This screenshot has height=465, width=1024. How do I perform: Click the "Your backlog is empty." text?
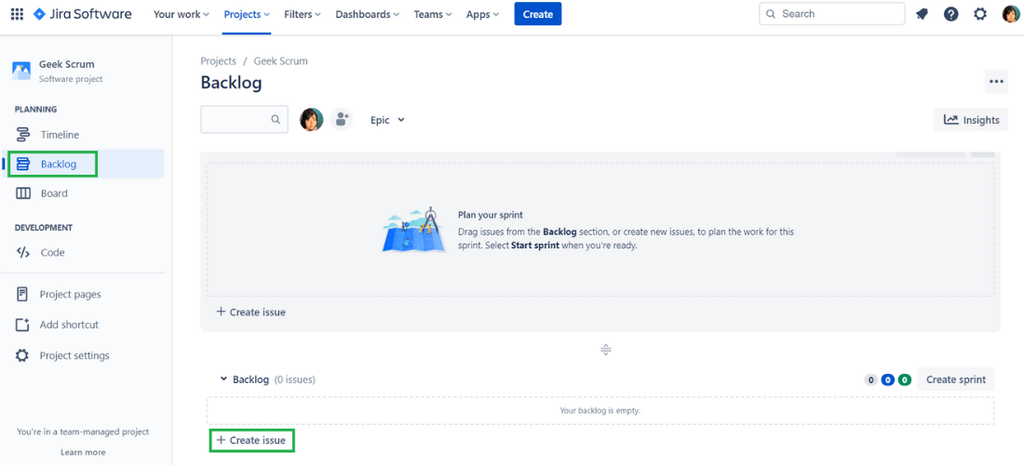[600, 411]
